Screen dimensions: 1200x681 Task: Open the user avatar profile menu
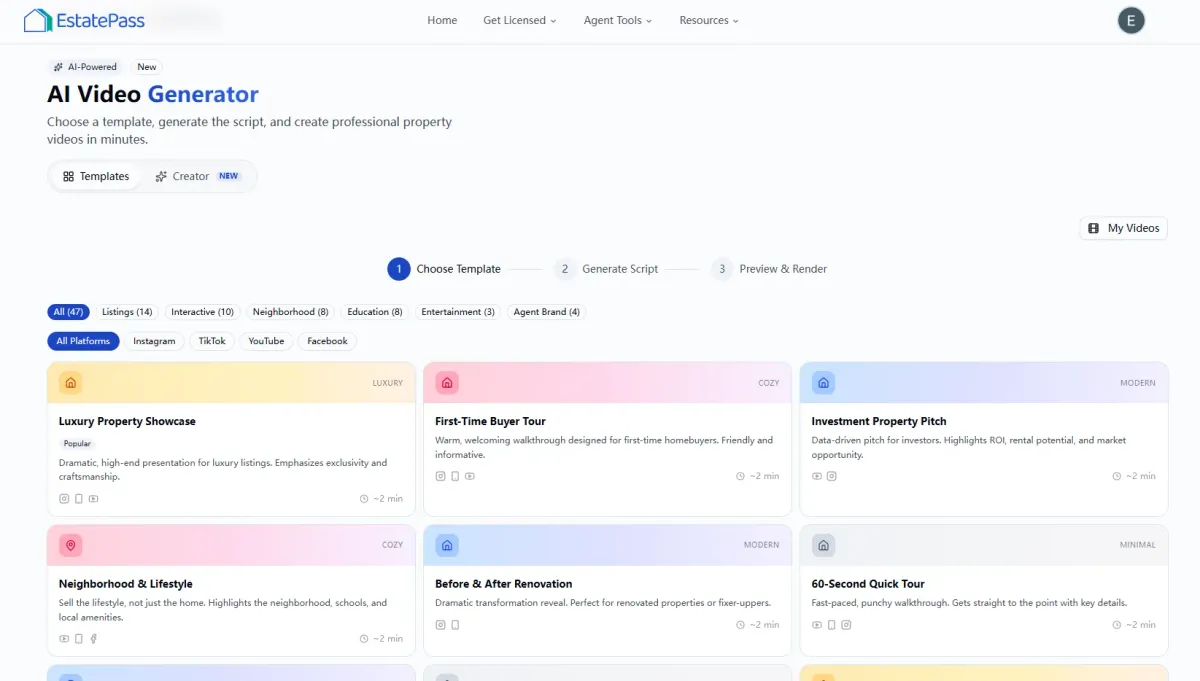1131,20
